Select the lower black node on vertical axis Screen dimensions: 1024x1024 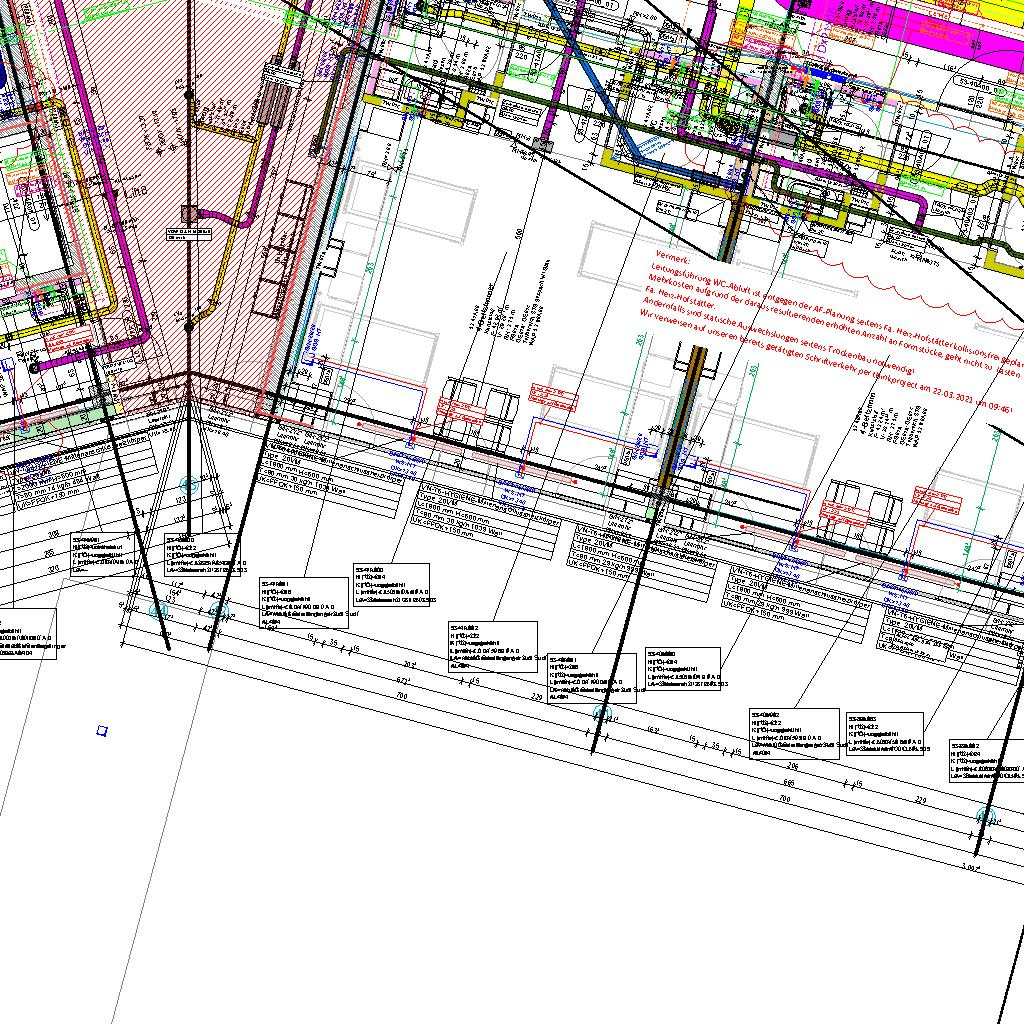coord(188,327)
